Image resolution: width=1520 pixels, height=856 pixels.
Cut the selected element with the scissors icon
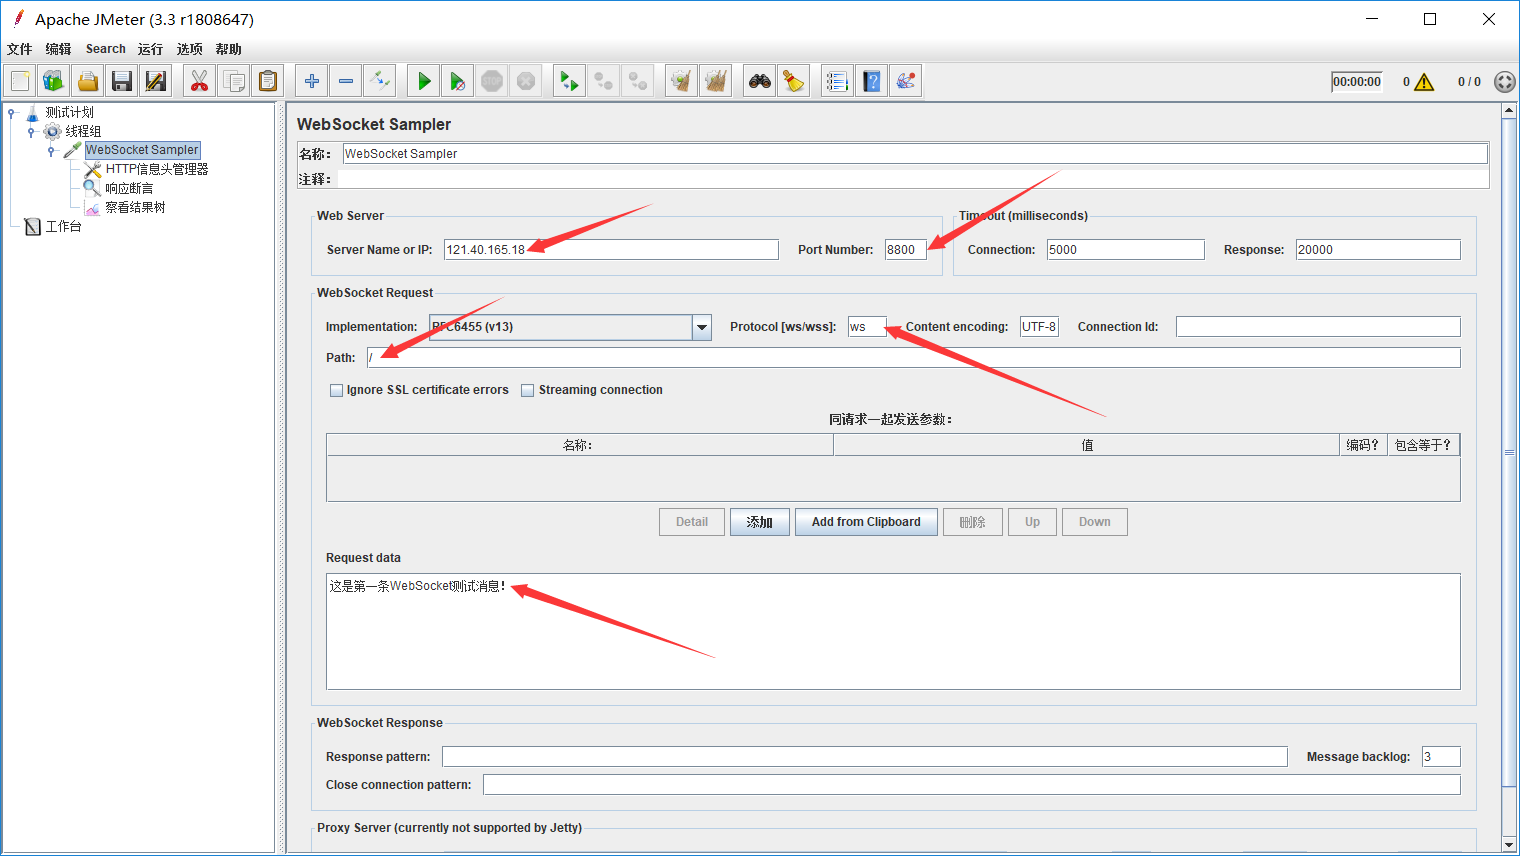tap(200, 81)
